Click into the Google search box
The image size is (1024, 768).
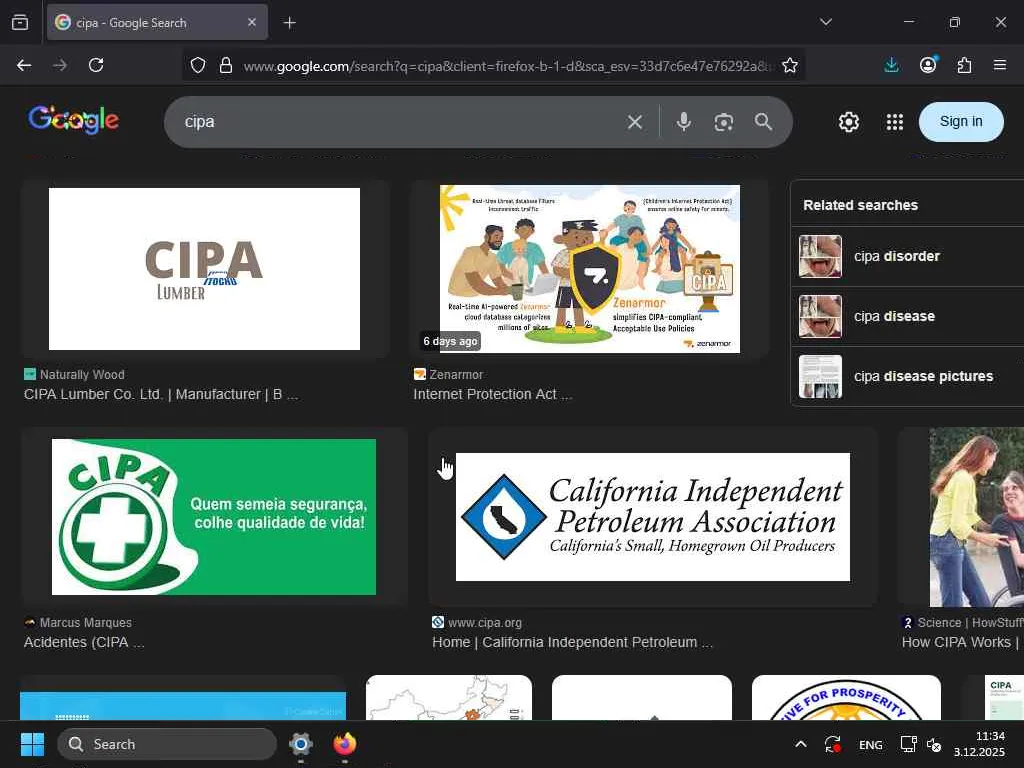pos(398,122)
